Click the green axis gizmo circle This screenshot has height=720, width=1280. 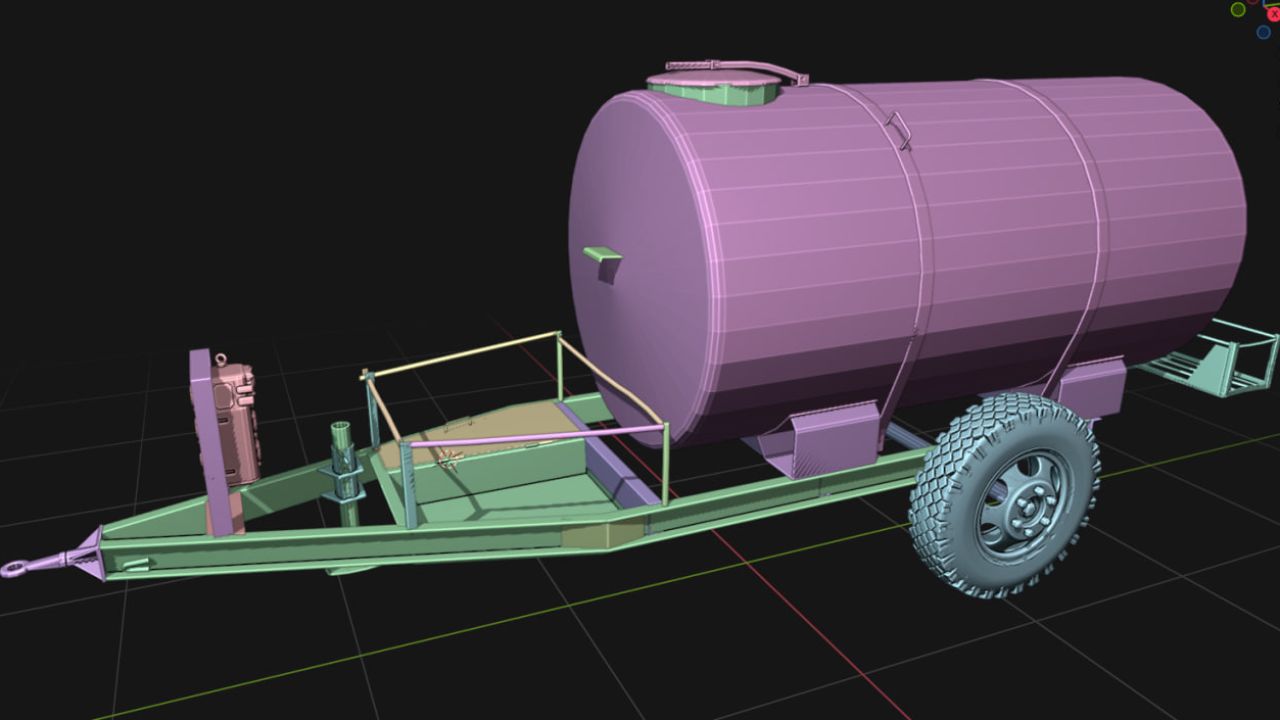point(1238,10)
